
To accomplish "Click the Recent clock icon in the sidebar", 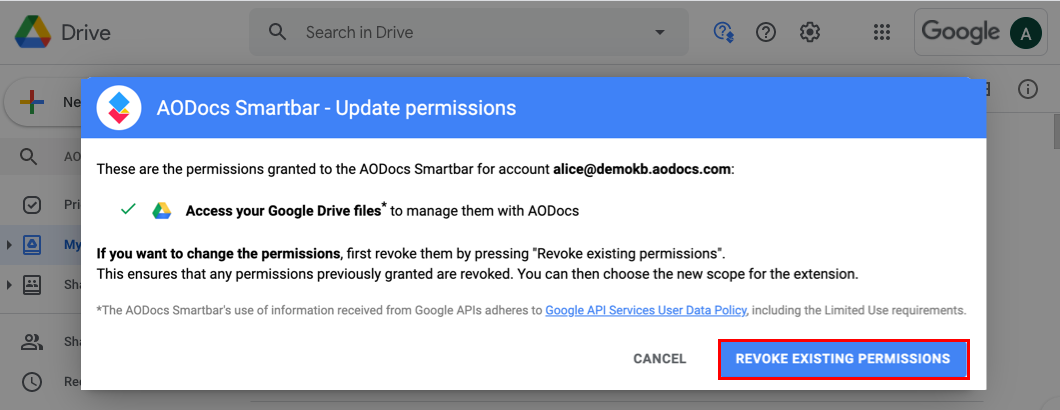I will click(31, 382).
